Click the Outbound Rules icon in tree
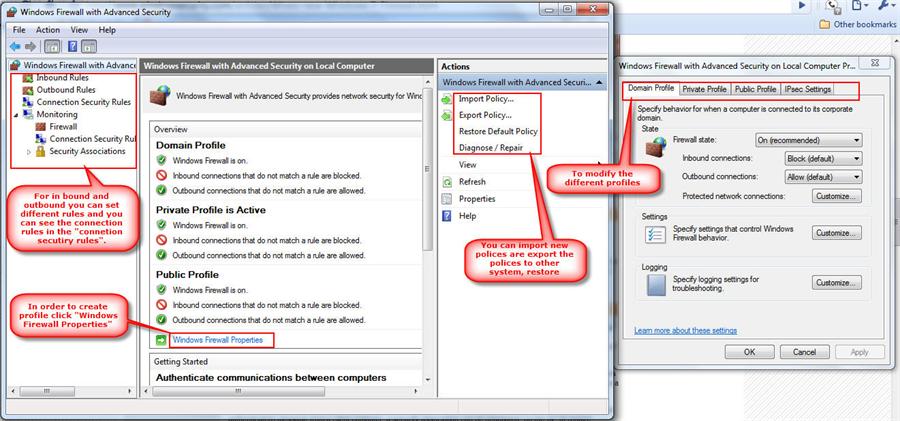900x421 pixels. coord(28,90)
